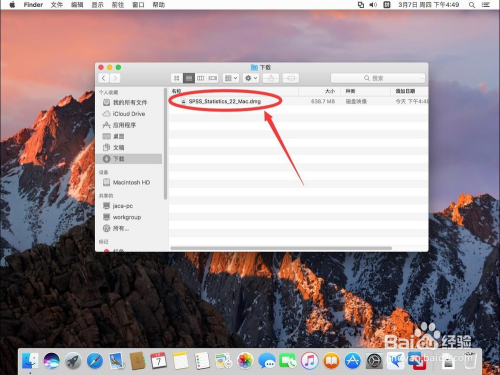
Task: Click the 638.7 MB size cell
Action: tap(323, 101)
